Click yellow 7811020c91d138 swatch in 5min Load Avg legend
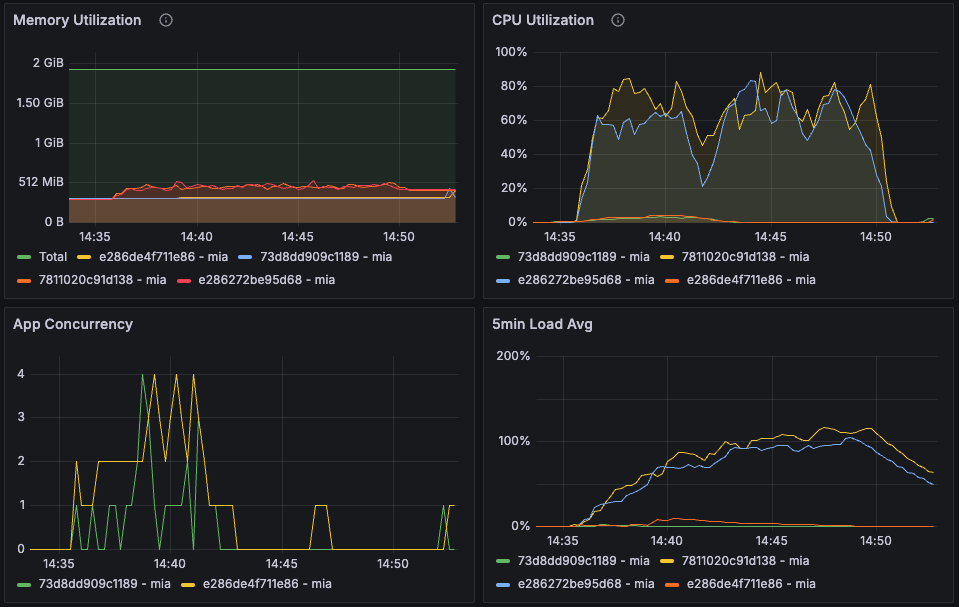959x607 pixels. coord(670,561)
